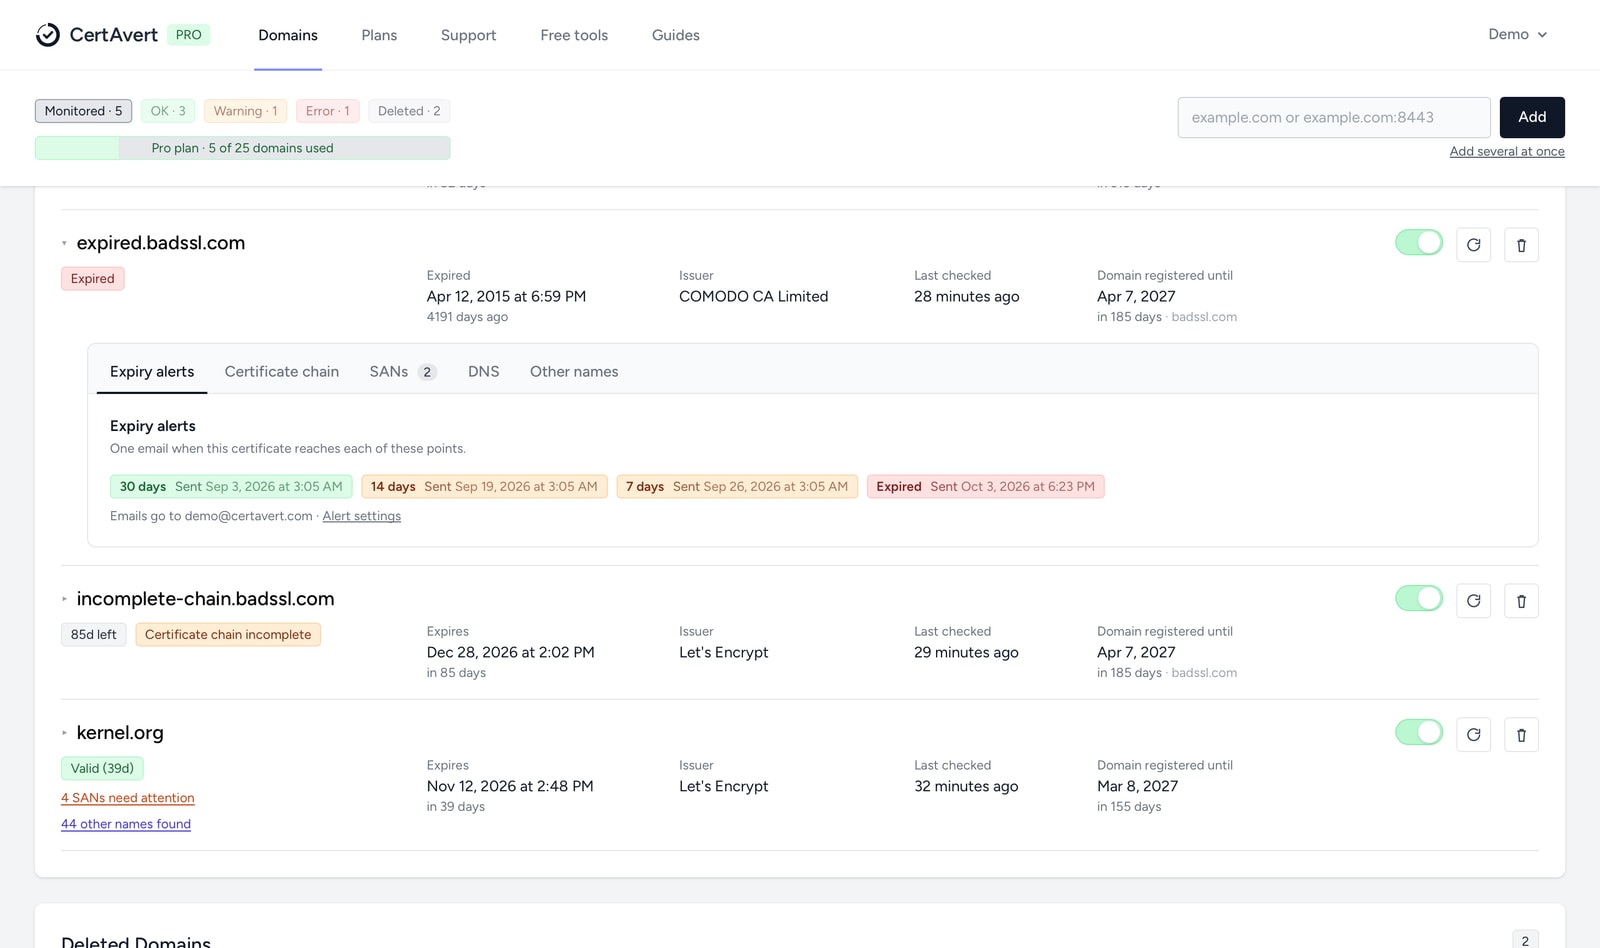Switch to the Certificate chain tab
The width and height of the screenshot is (1600, 948).
click(x=282, y=371)
